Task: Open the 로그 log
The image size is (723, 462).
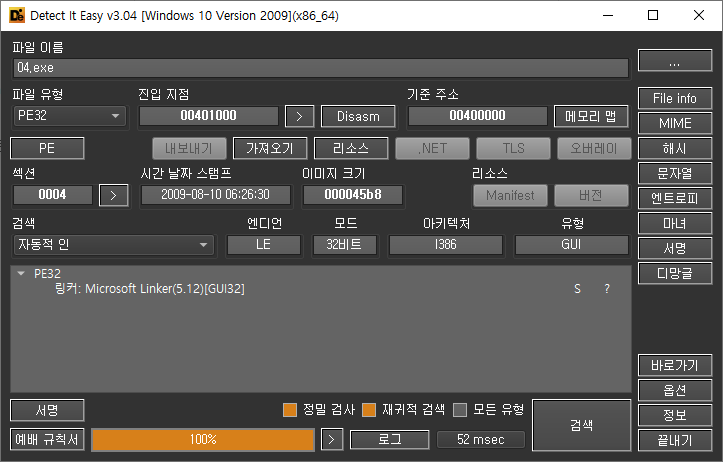Action: (x=390, y=439)
